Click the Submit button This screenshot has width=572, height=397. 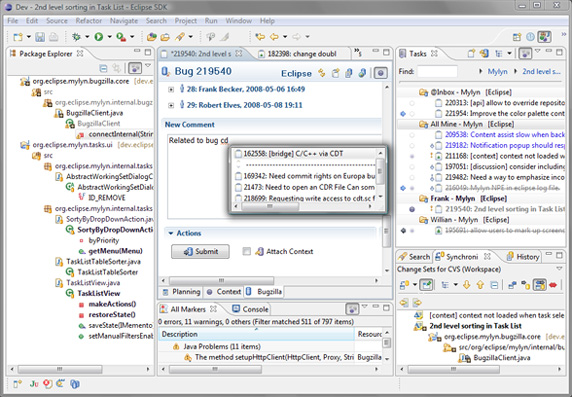pyautogui.click(x=200, y=251)
